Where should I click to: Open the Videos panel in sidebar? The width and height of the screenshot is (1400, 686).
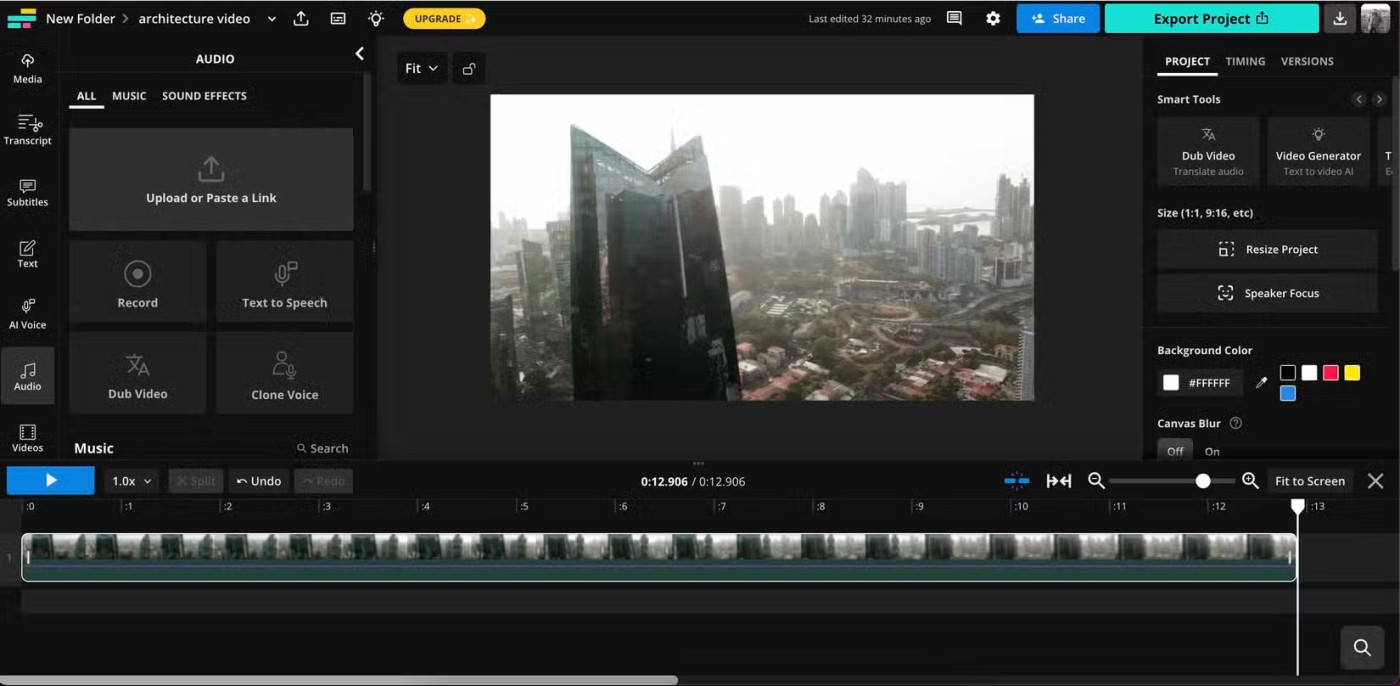coord(27,437)
